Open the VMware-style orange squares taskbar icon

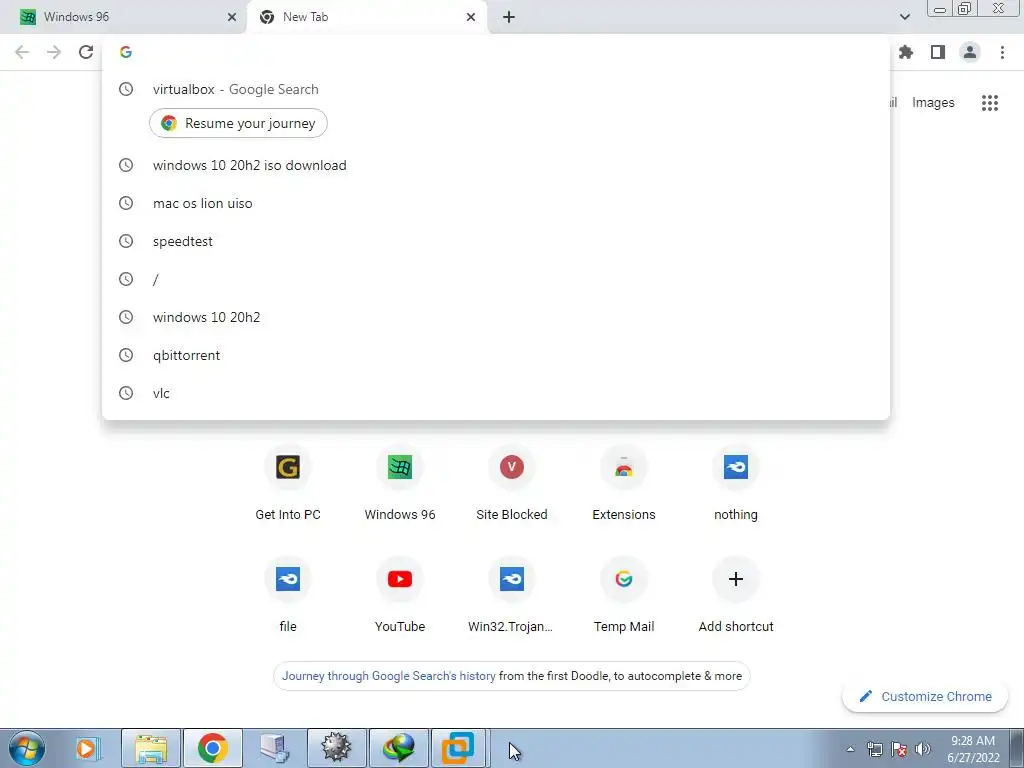[458, 748]
